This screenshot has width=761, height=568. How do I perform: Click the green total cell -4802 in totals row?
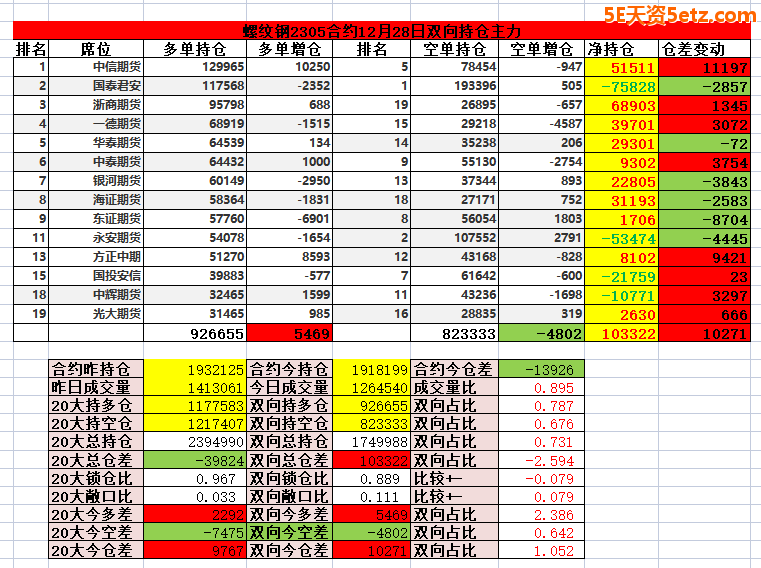pyautogui.click(x=542, y=333)
